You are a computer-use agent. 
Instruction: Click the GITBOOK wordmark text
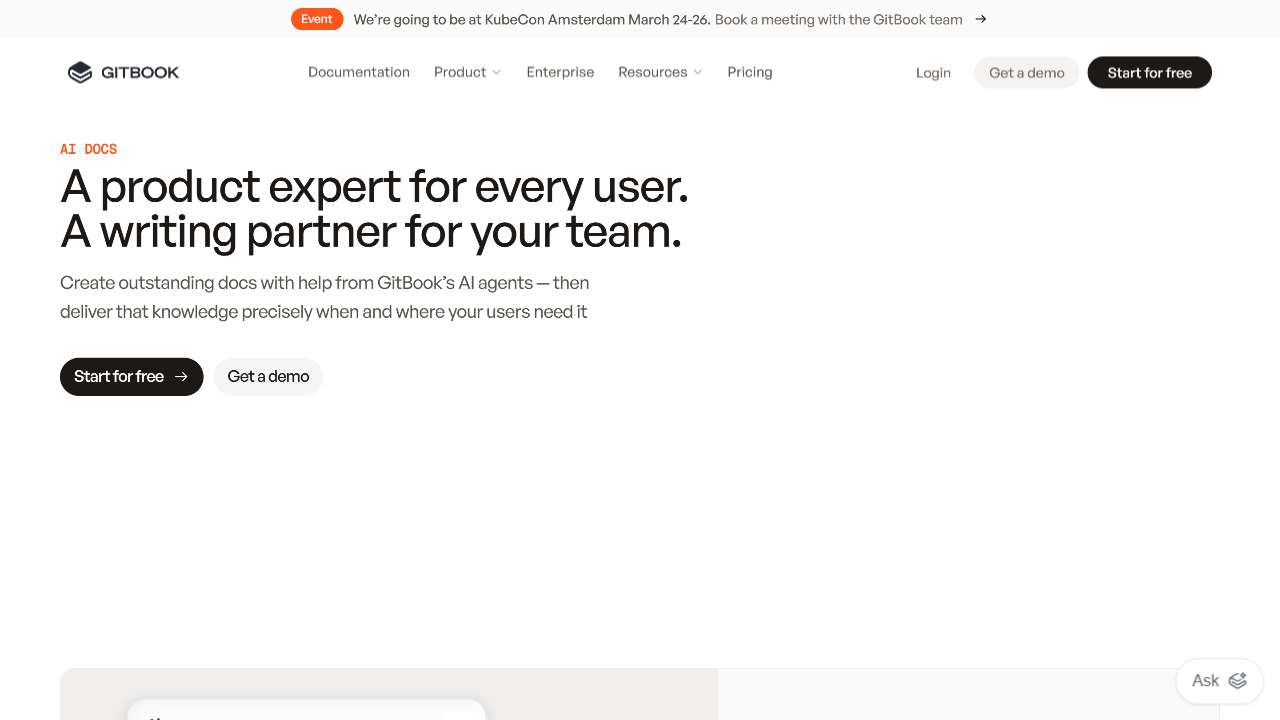point(140,72)
